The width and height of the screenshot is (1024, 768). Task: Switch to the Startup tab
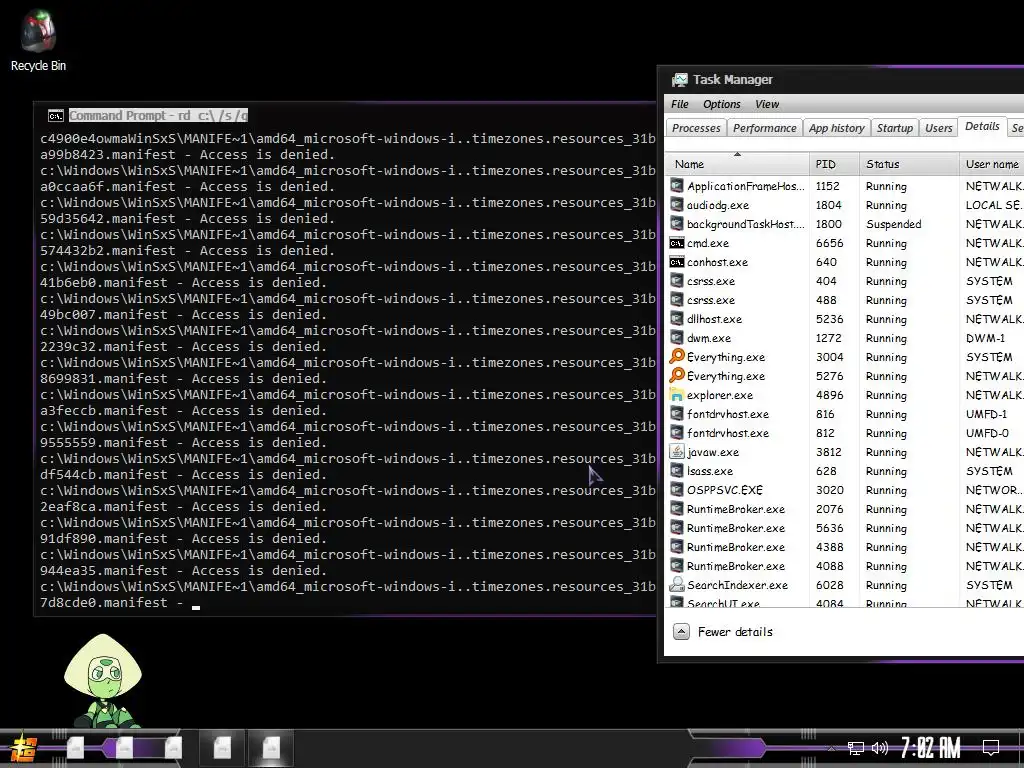click(x=895, y=128)
